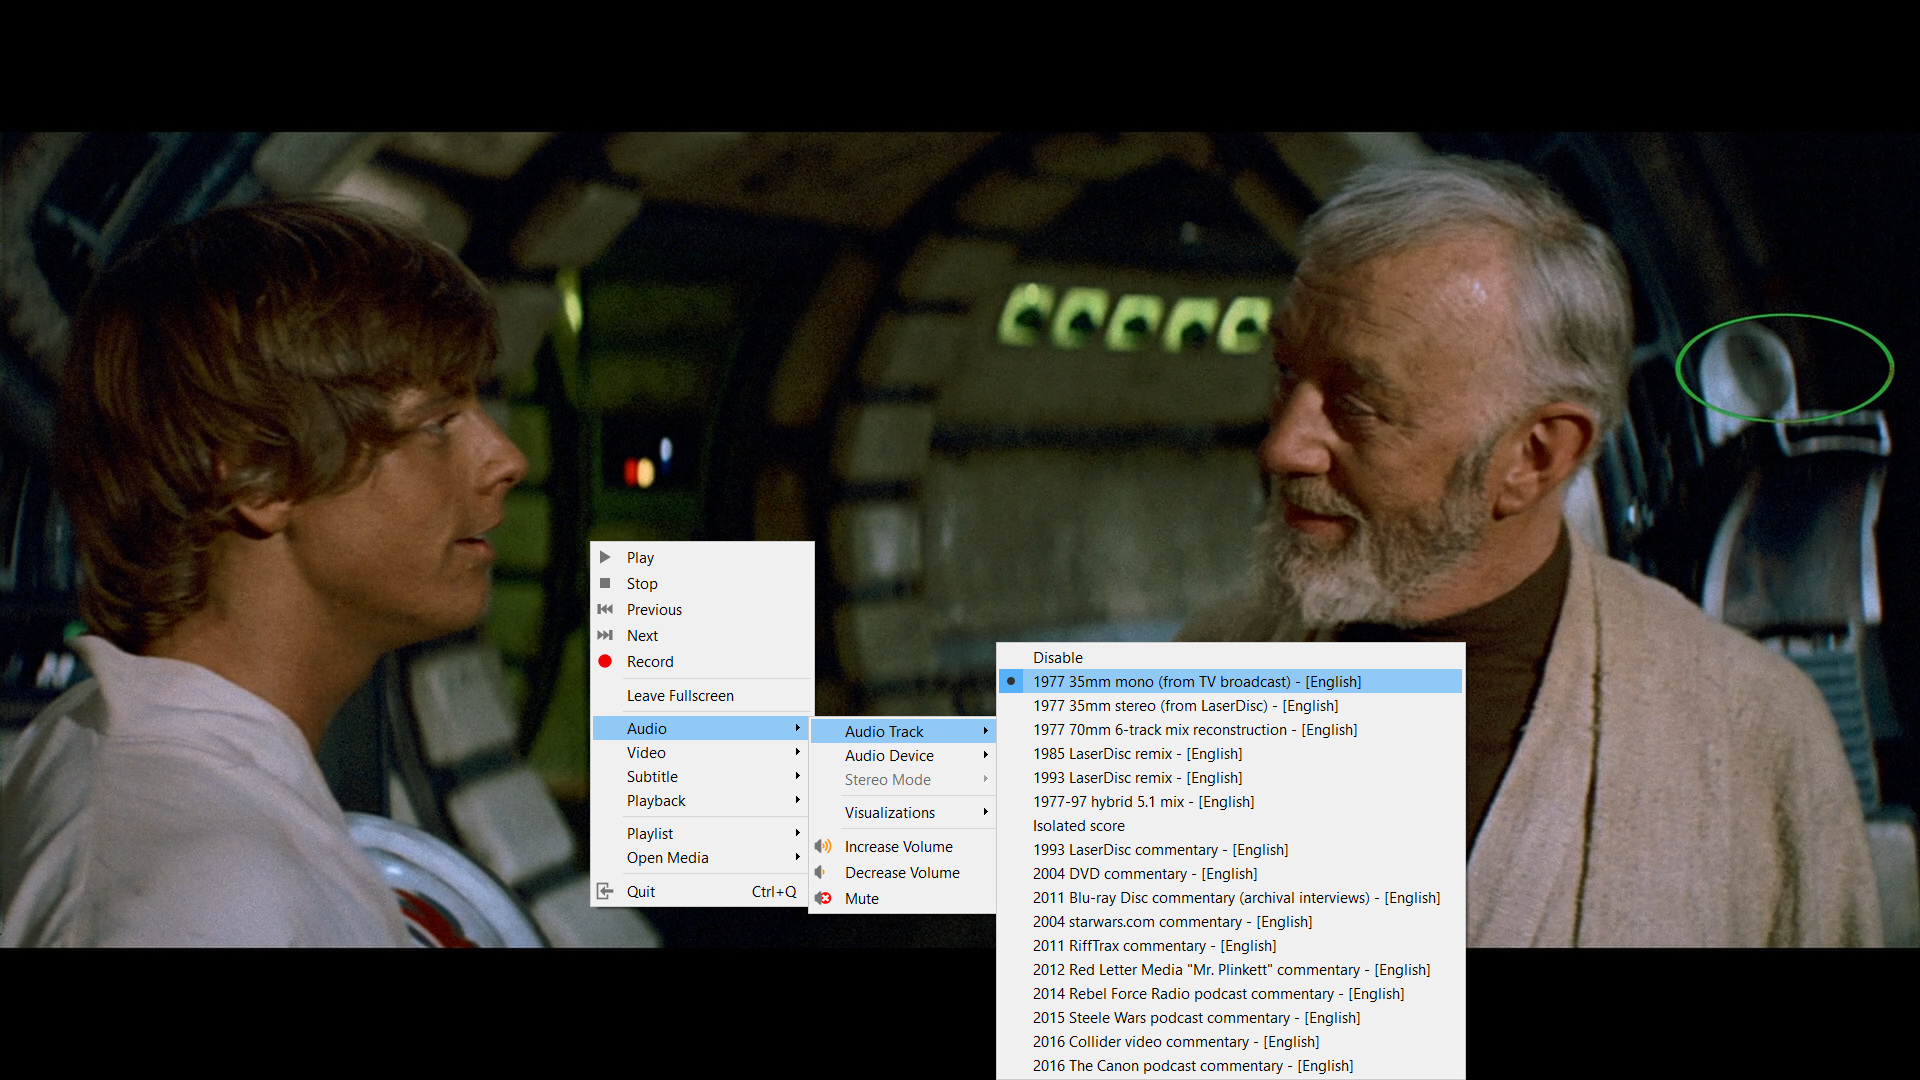Click Mute in the Audio submenu
1920x1080 pixels.
pos(903,898)
